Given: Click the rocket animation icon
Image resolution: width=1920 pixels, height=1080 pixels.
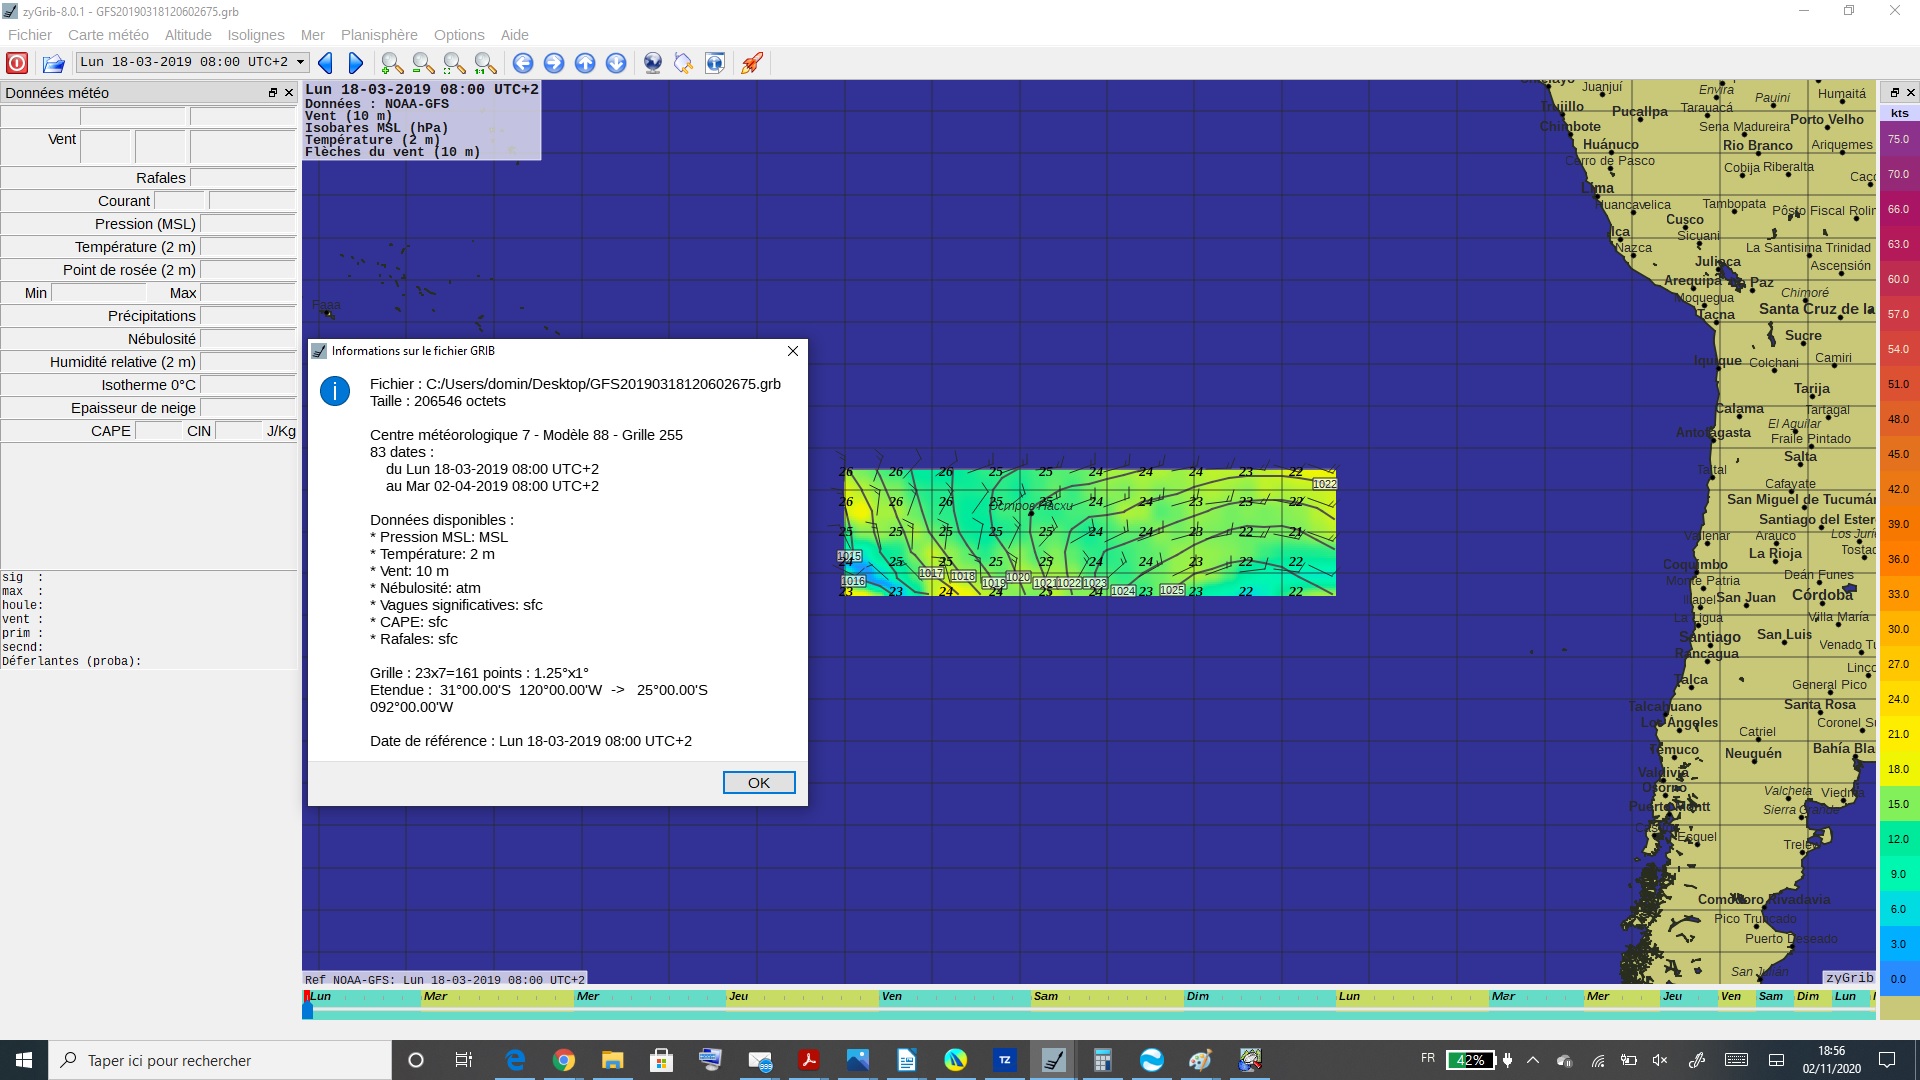Looking at the screenshot, I should click(x=752, y=63).
